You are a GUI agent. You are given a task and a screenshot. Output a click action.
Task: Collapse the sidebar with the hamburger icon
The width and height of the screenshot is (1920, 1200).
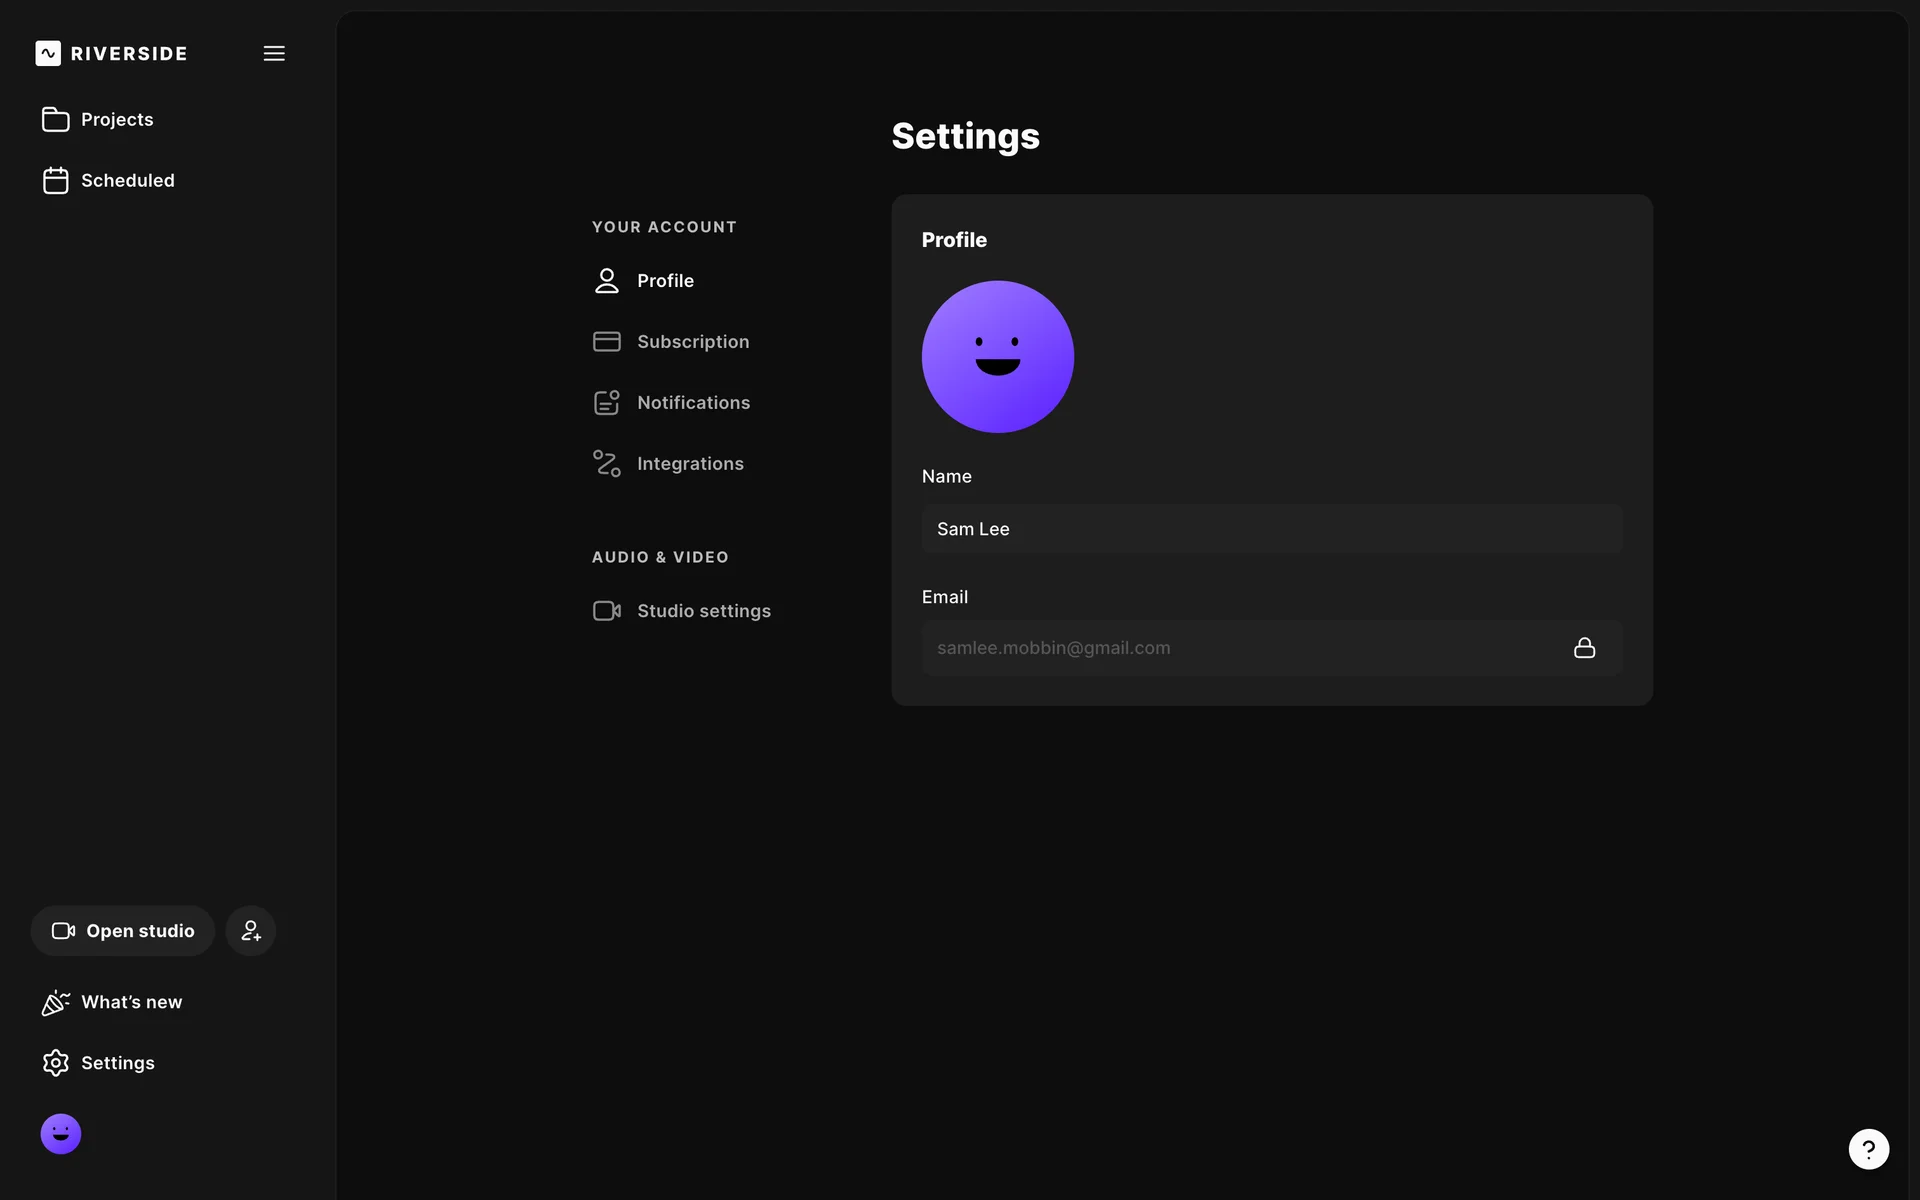pos(274,53)
